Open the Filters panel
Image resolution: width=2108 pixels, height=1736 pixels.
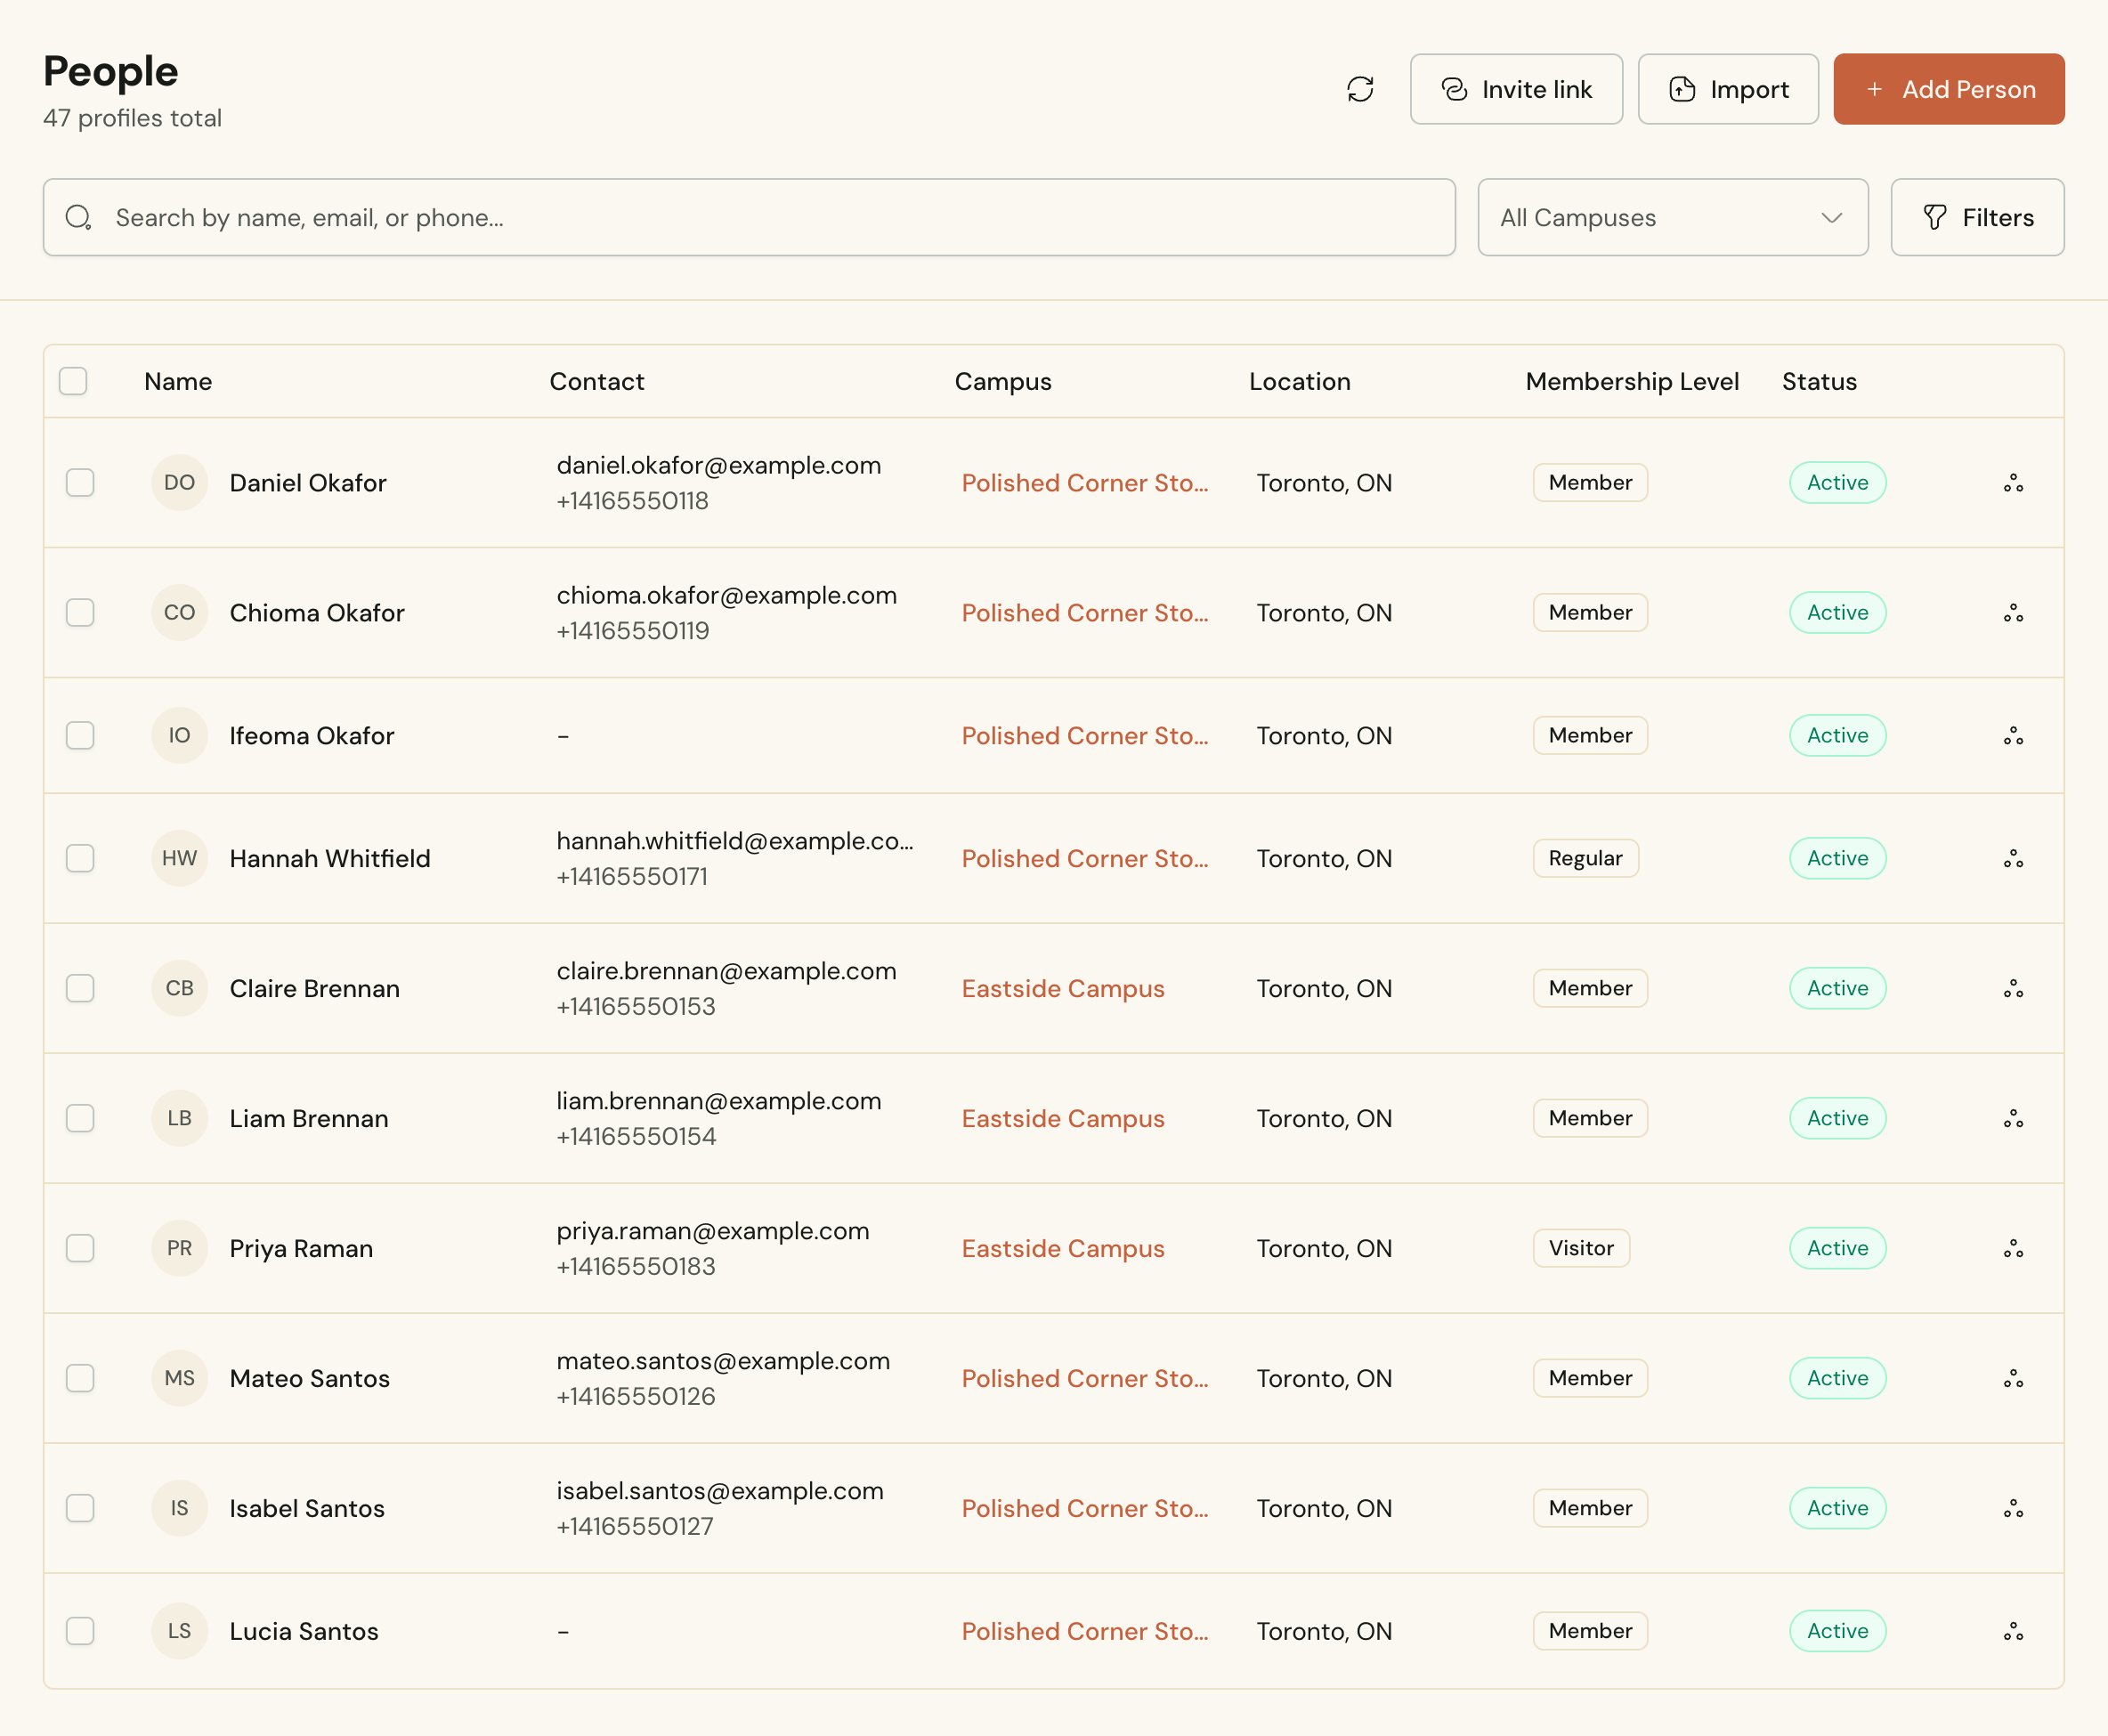[1977, 217]
